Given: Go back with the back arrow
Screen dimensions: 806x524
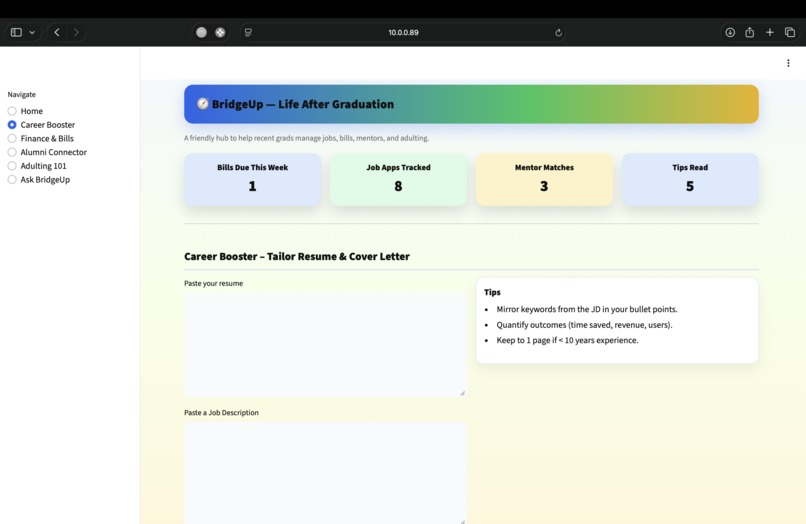Looking at the screenshot, I should (57, 32).
